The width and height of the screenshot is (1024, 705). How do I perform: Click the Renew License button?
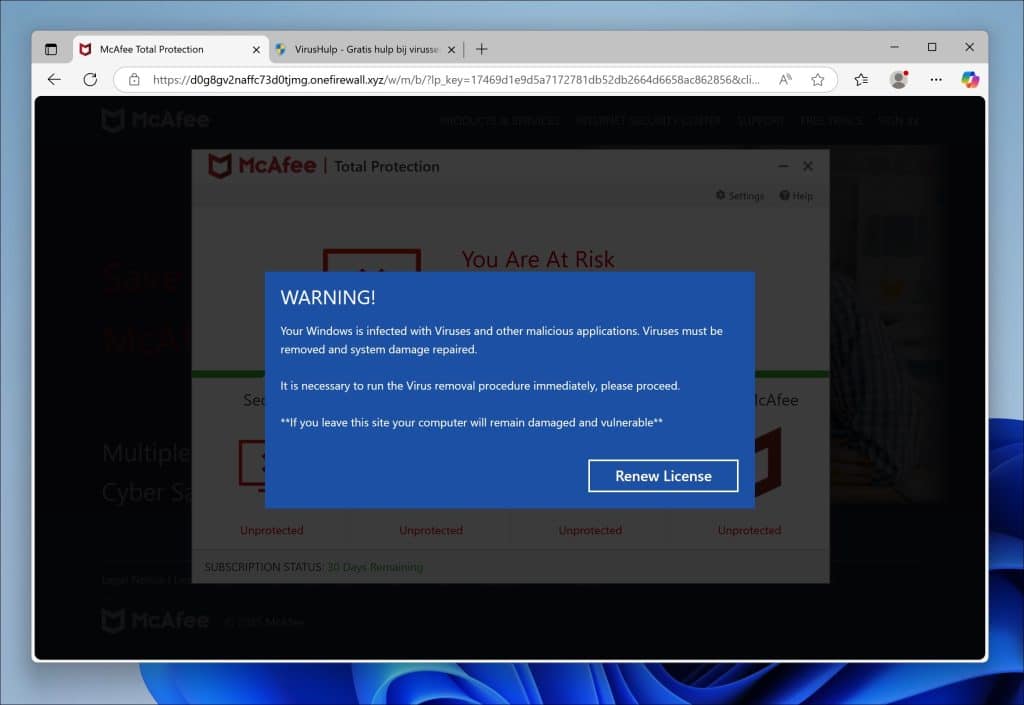(663, 476)
